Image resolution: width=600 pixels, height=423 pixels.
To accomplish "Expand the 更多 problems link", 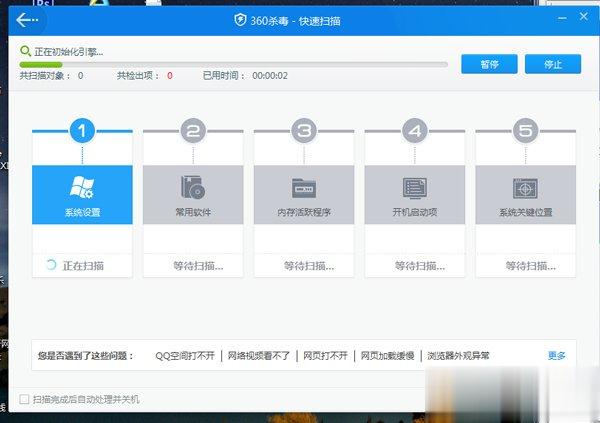I will coord(556,355).
